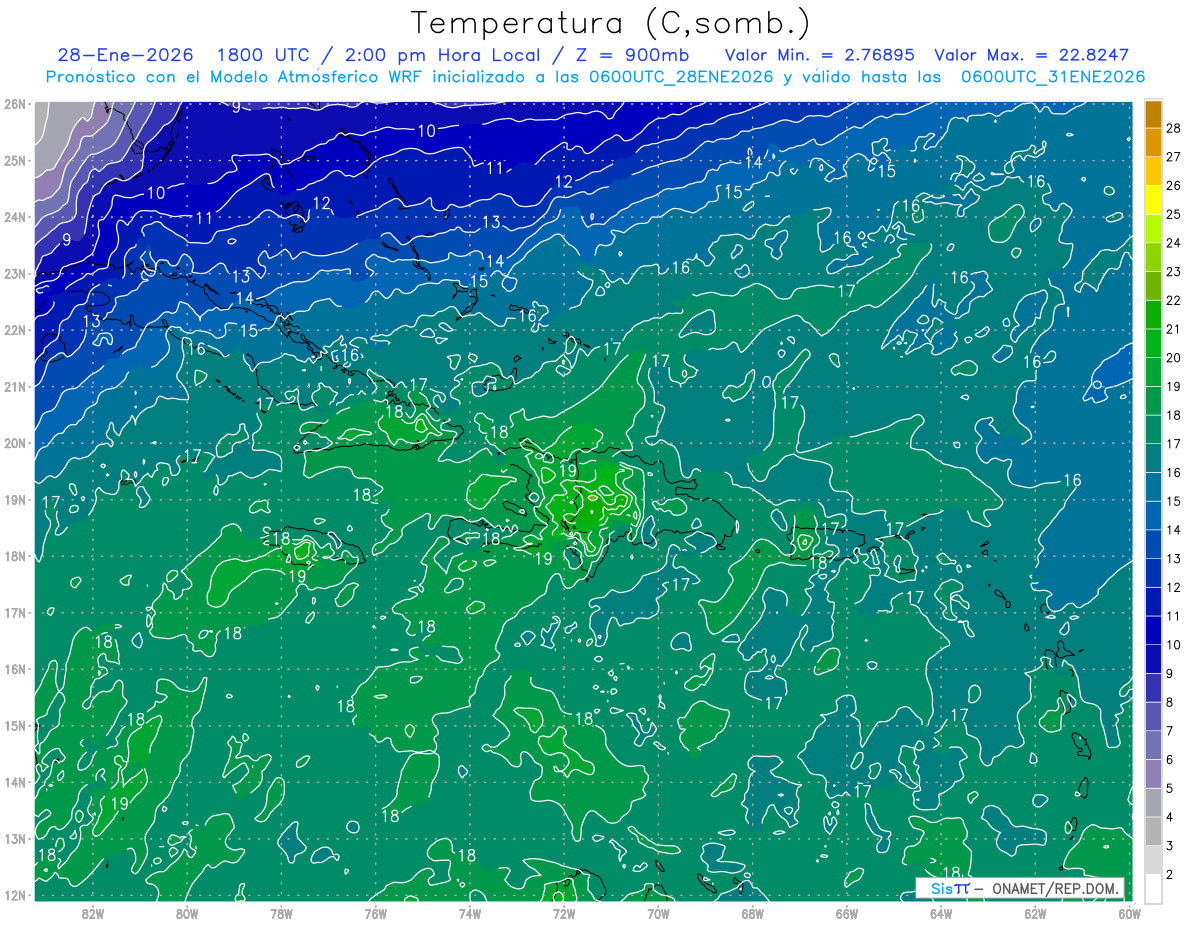Image resolution: width=1200 pixels, height=927 pixels.
Task: Click the 12N latitude axis label
Action: click(x=15, y=895)
